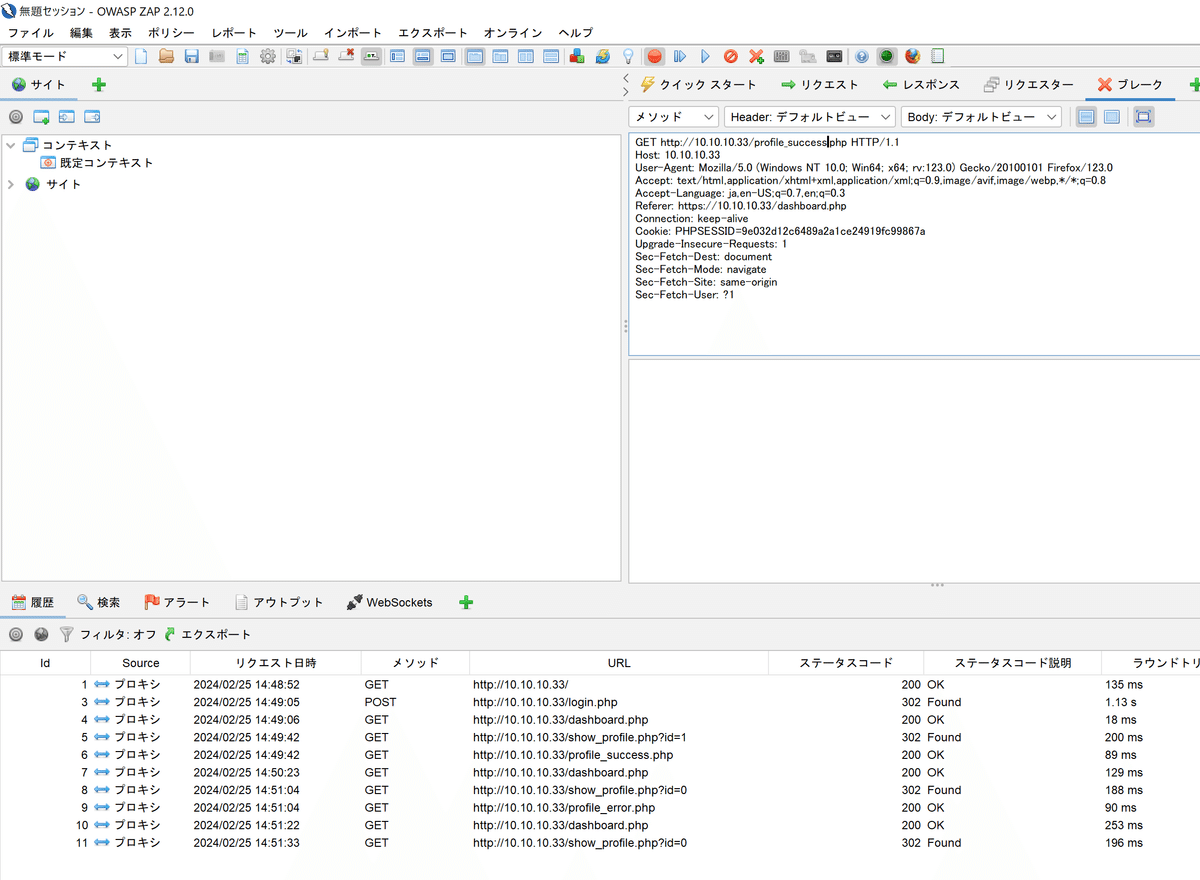This screenshot has width=1200, height=880.
Task: Toggle the green HUD radar button
Action: click(886, 57)
